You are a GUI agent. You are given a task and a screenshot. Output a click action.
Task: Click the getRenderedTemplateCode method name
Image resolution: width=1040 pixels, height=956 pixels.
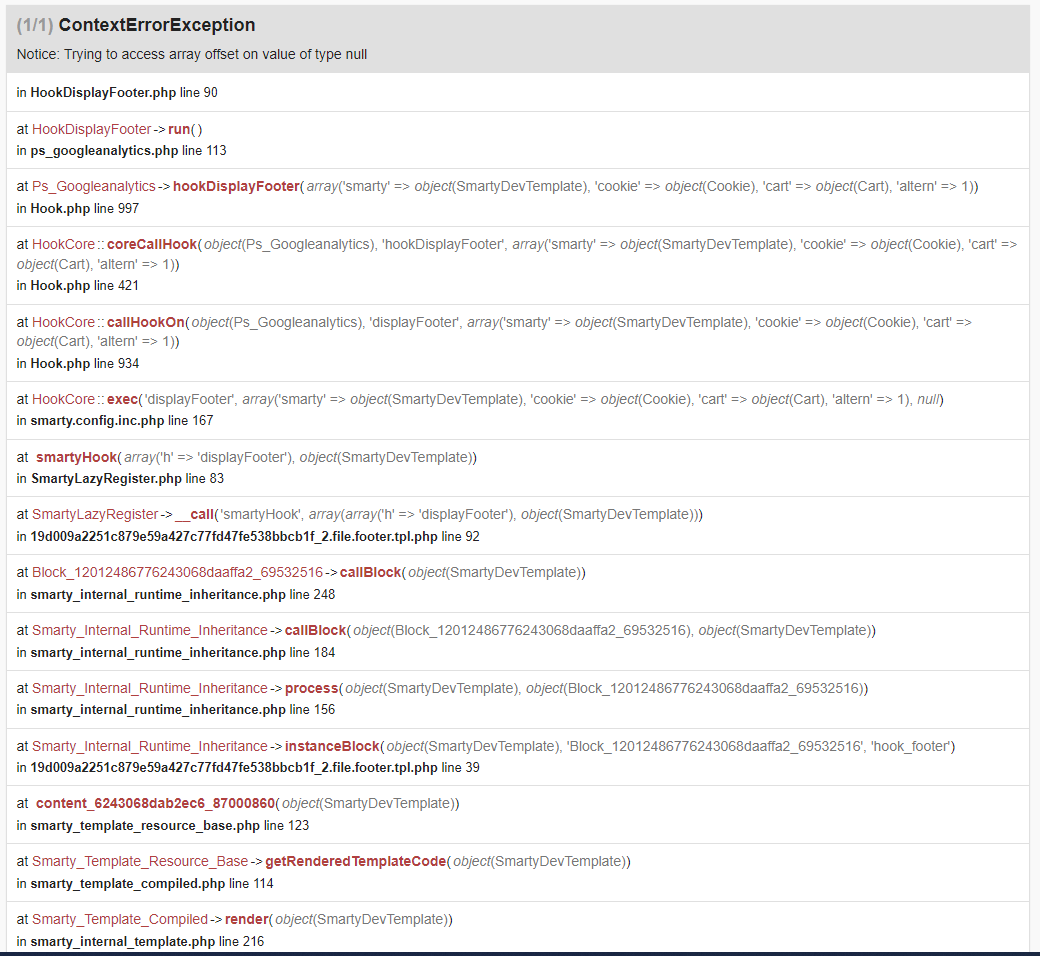click(x=356, y=862)
